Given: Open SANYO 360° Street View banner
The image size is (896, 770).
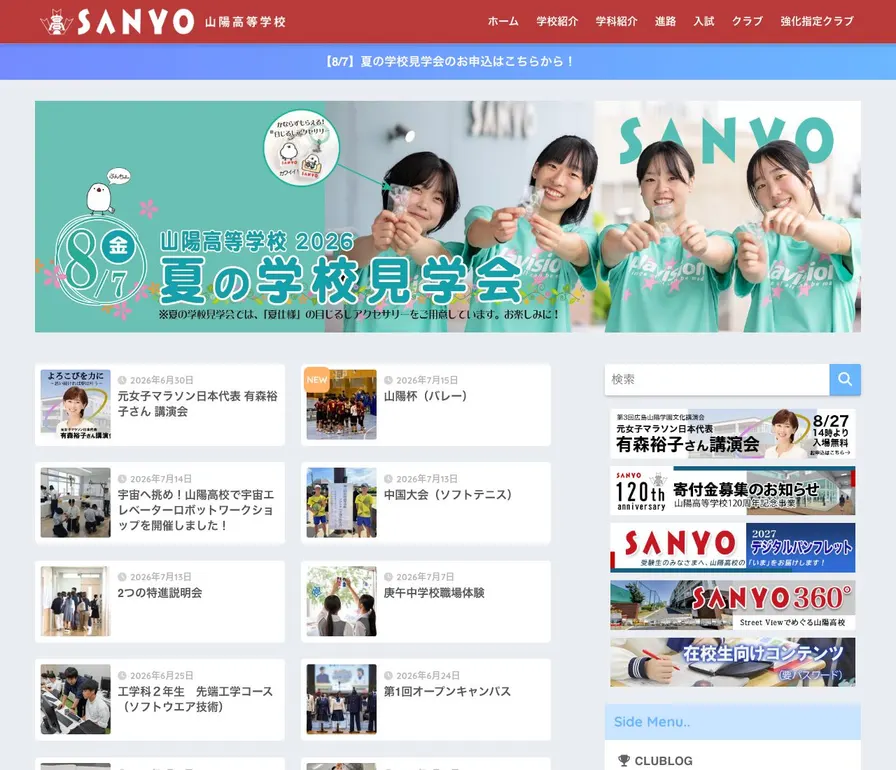Looking at the screenshot, I should click(x=733, y=605).
